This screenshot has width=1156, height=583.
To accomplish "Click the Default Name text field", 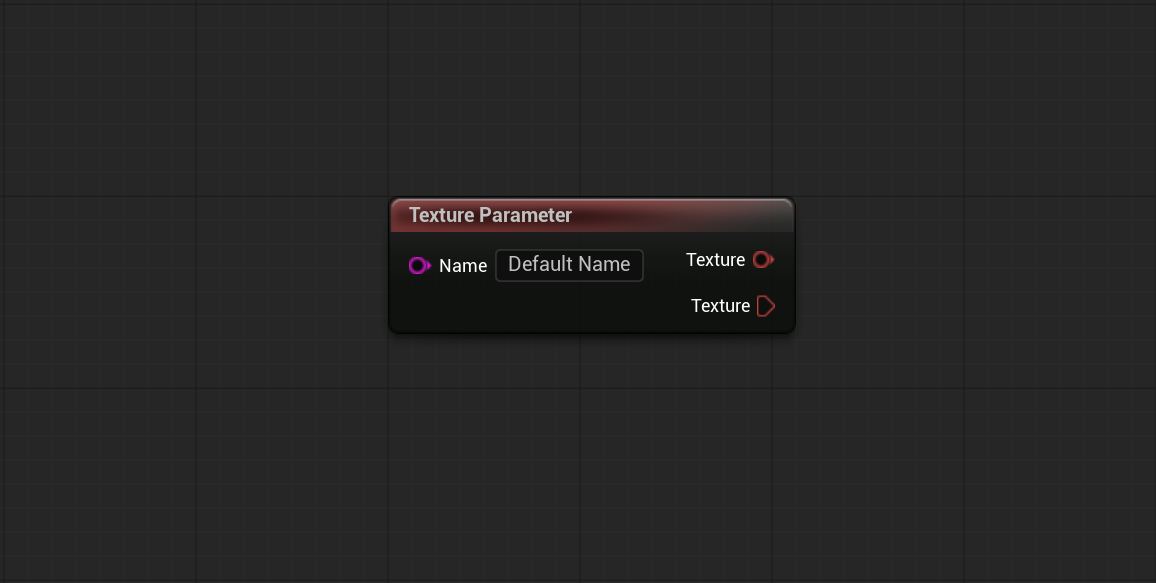I will point(569,265).
